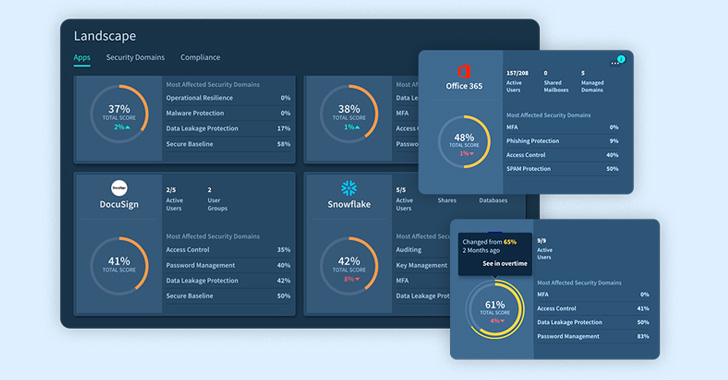728x380 pixels.
Task: Select Access Control 41% row
Action: [593, 308]
